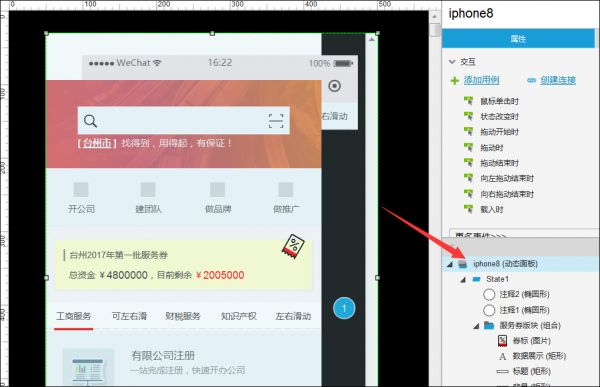Select 数据展示 (矩形) row in outline

[521, 356]
